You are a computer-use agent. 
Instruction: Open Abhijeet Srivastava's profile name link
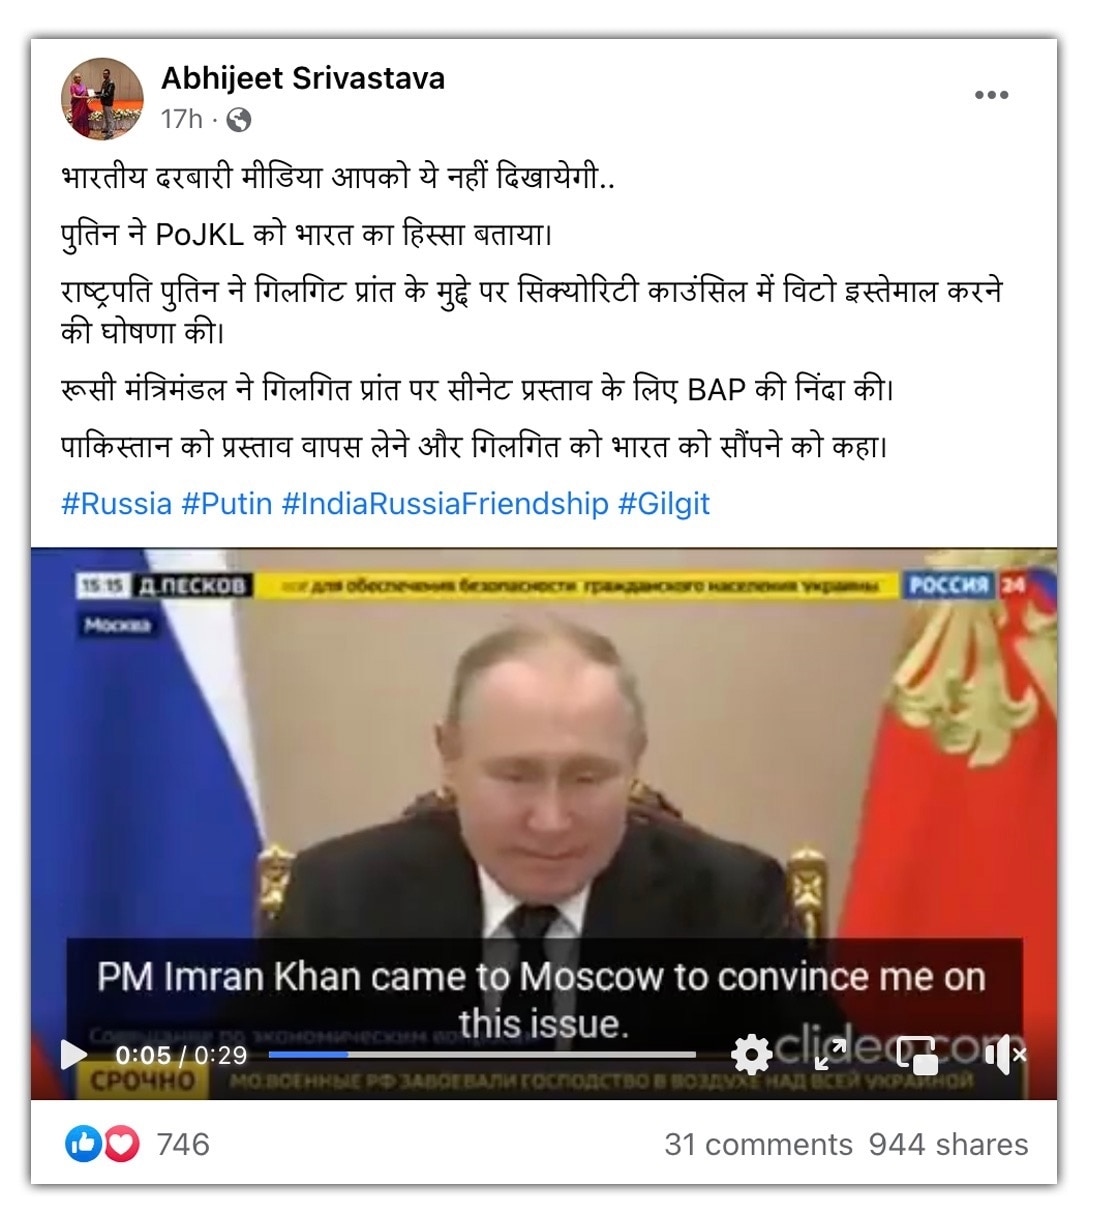click(x=303, y=78)
